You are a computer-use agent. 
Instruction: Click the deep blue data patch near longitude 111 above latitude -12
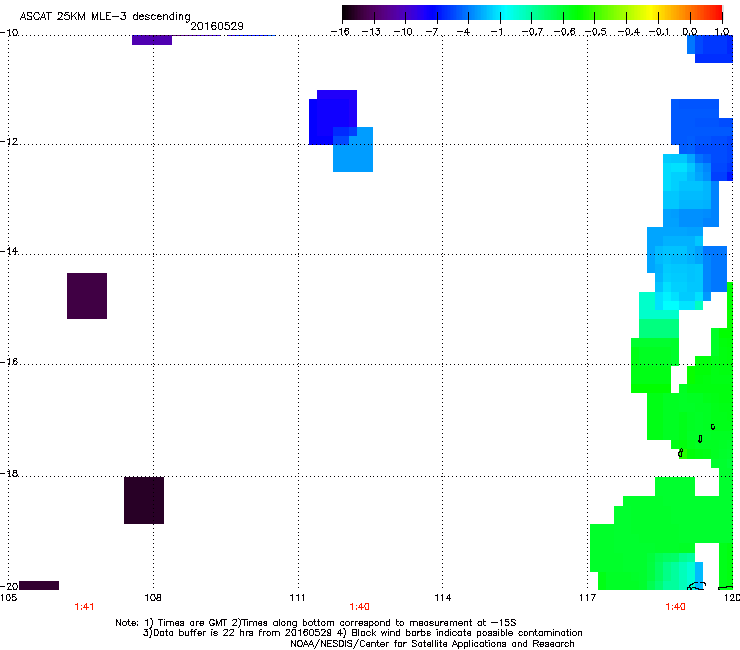click(333, 117)
